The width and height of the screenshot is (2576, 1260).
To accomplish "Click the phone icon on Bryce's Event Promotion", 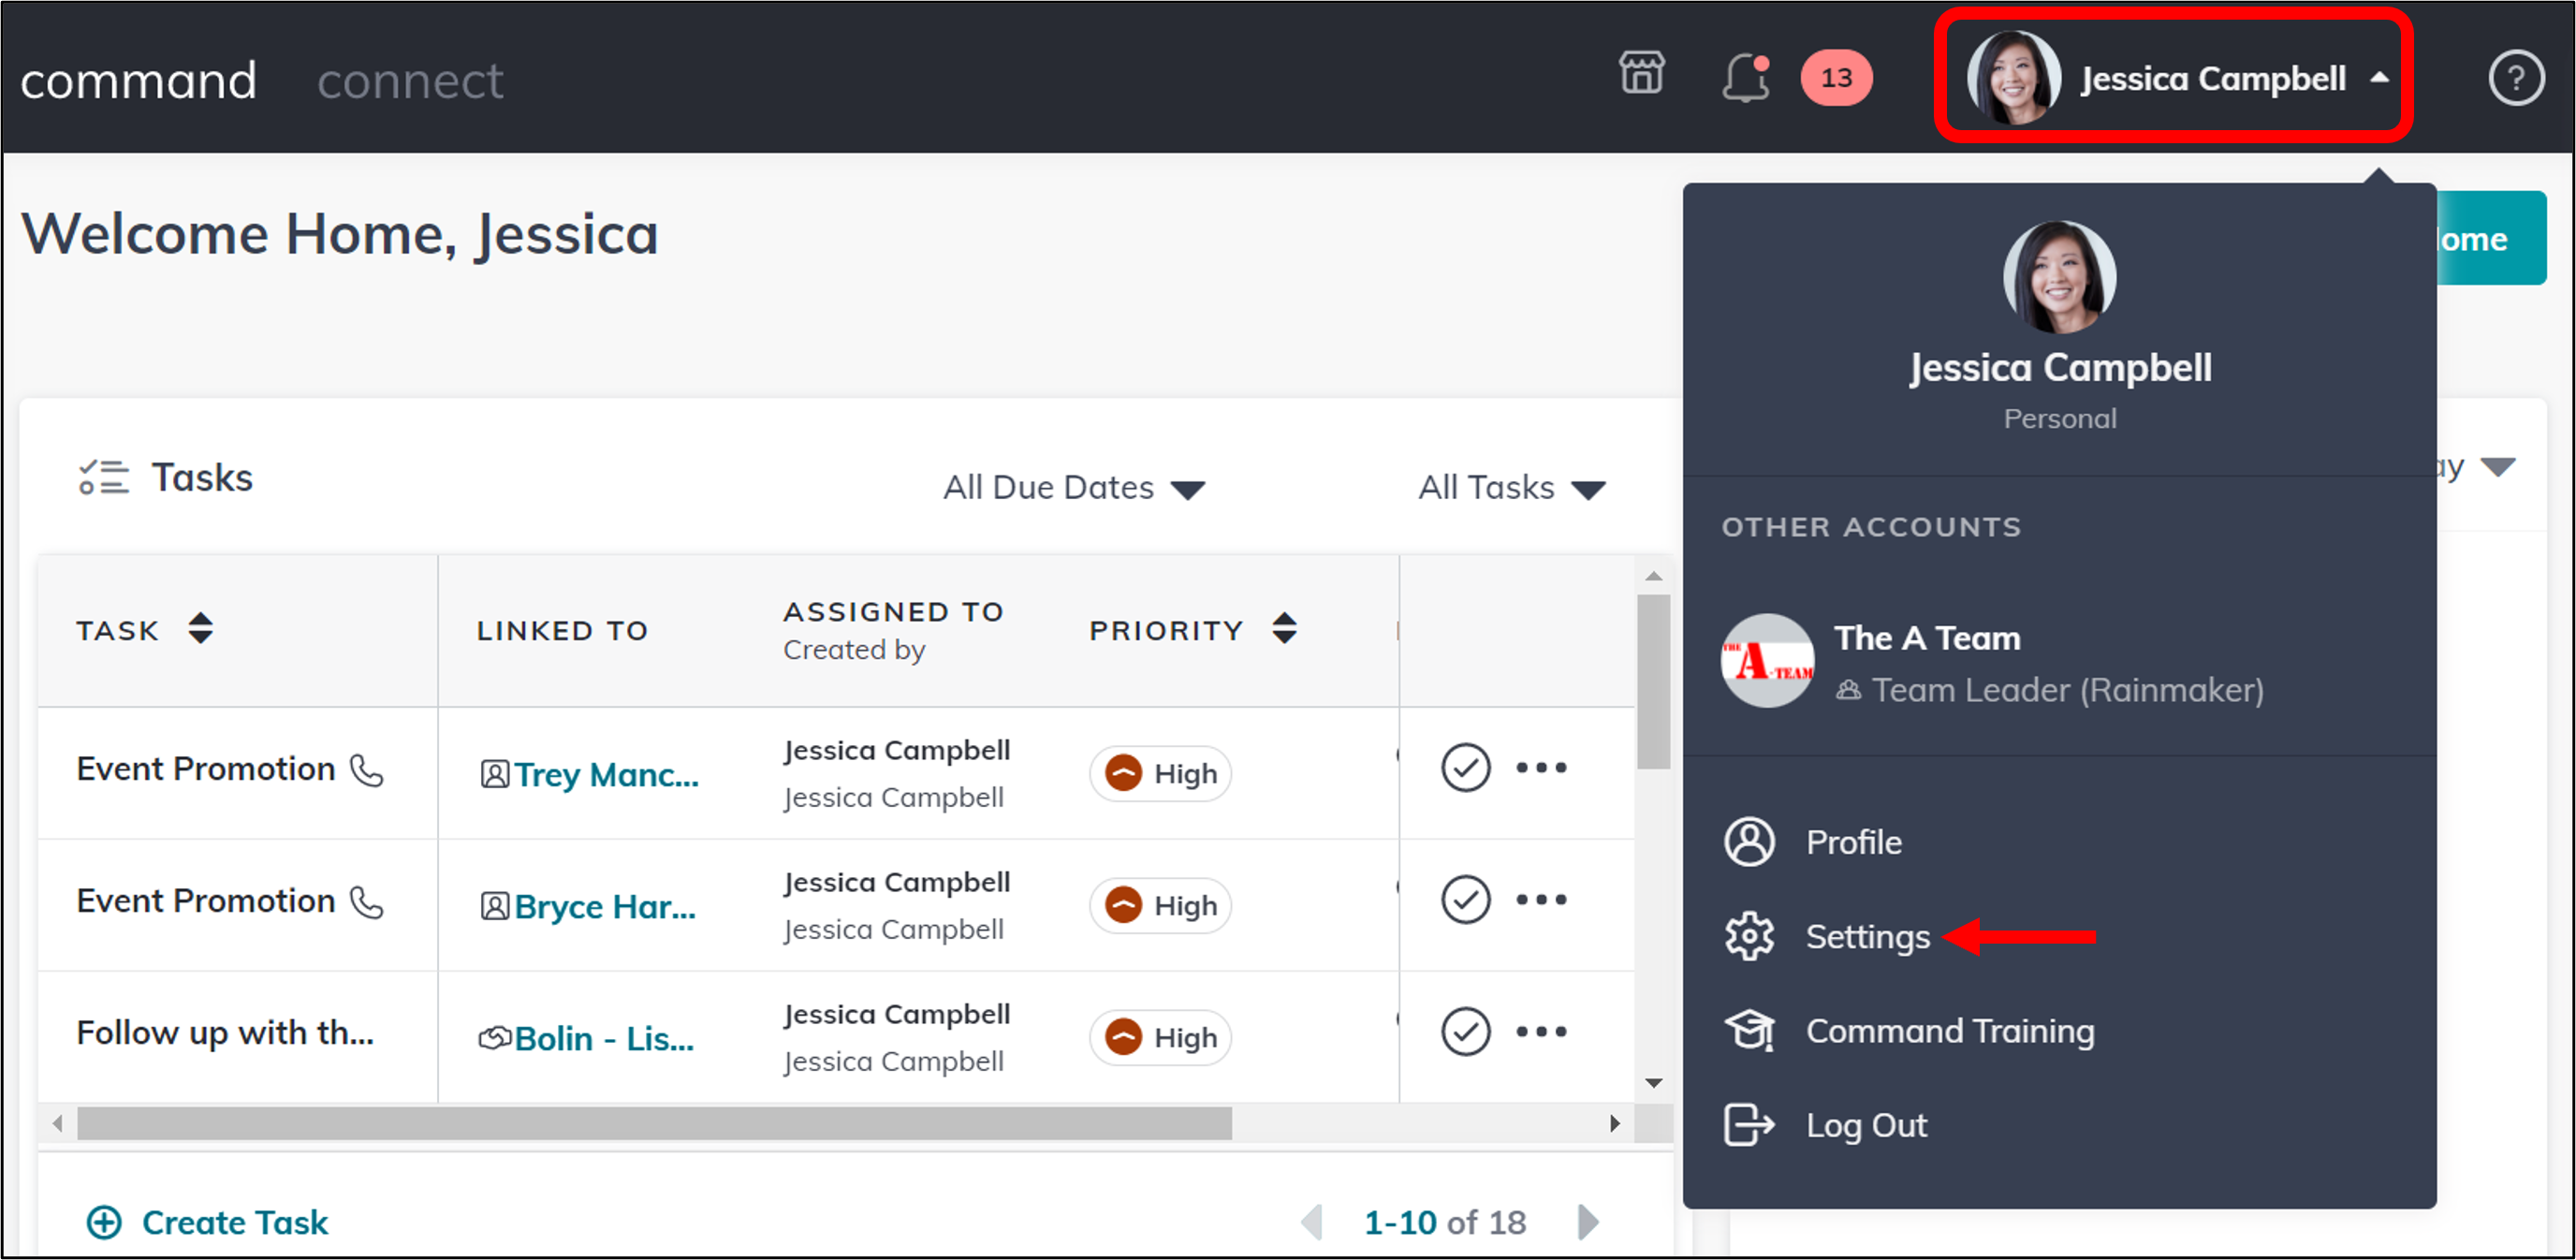I will click(367, 902).
